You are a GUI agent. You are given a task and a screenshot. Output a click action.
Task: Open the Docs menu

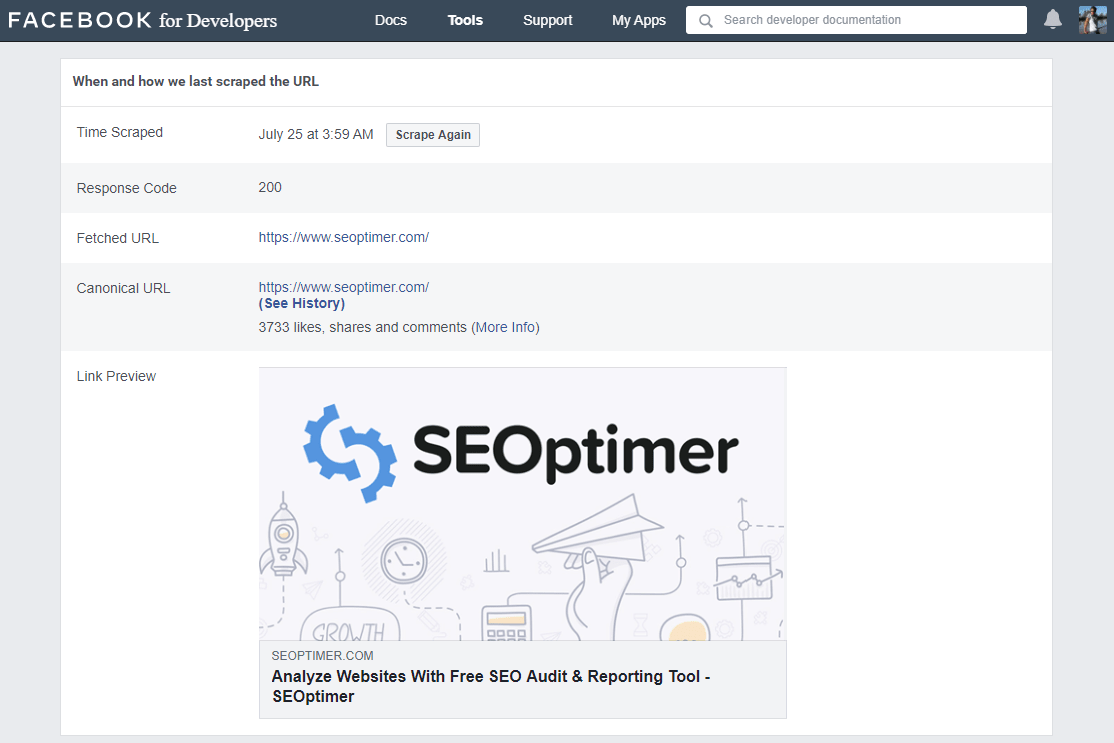tap(390, 20)
